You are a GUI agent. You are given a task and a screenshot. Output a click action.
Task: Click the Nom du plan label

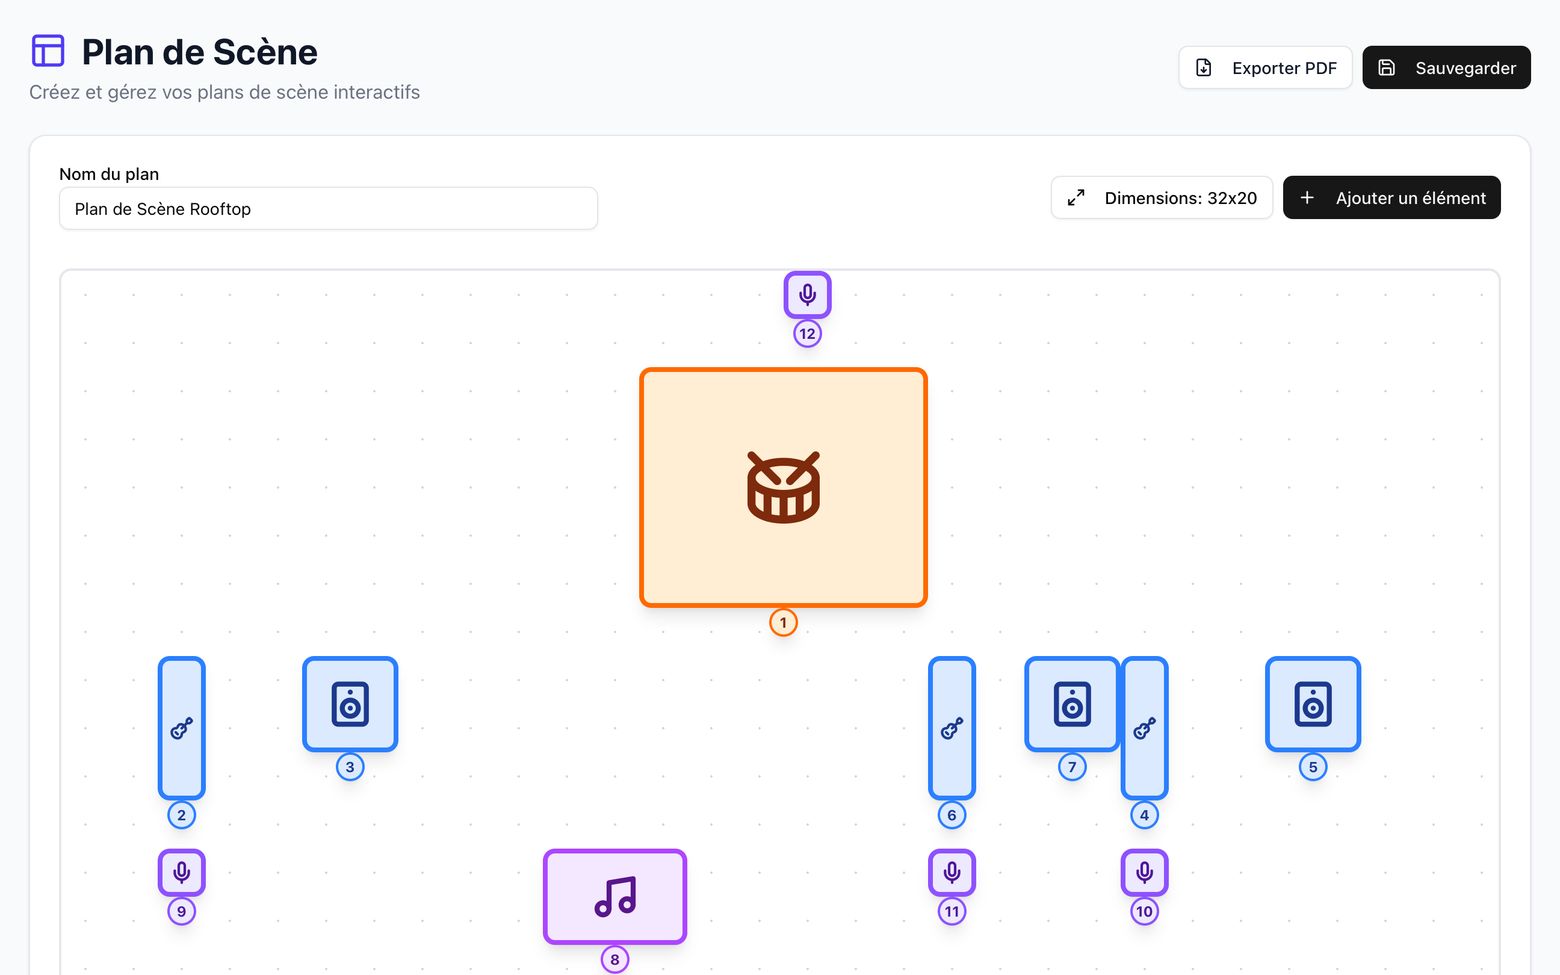109,174
